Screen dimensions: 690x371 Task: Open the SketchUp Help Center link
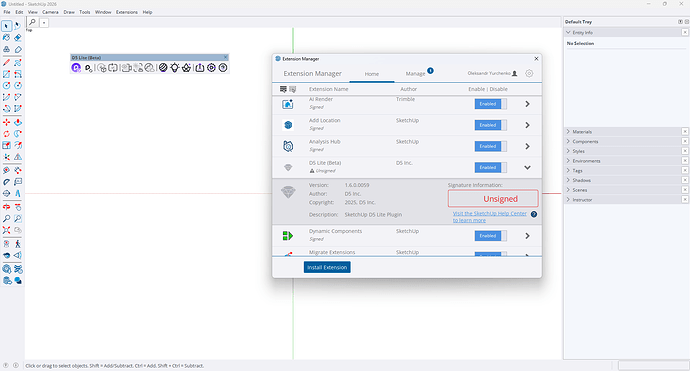[489, 217]
